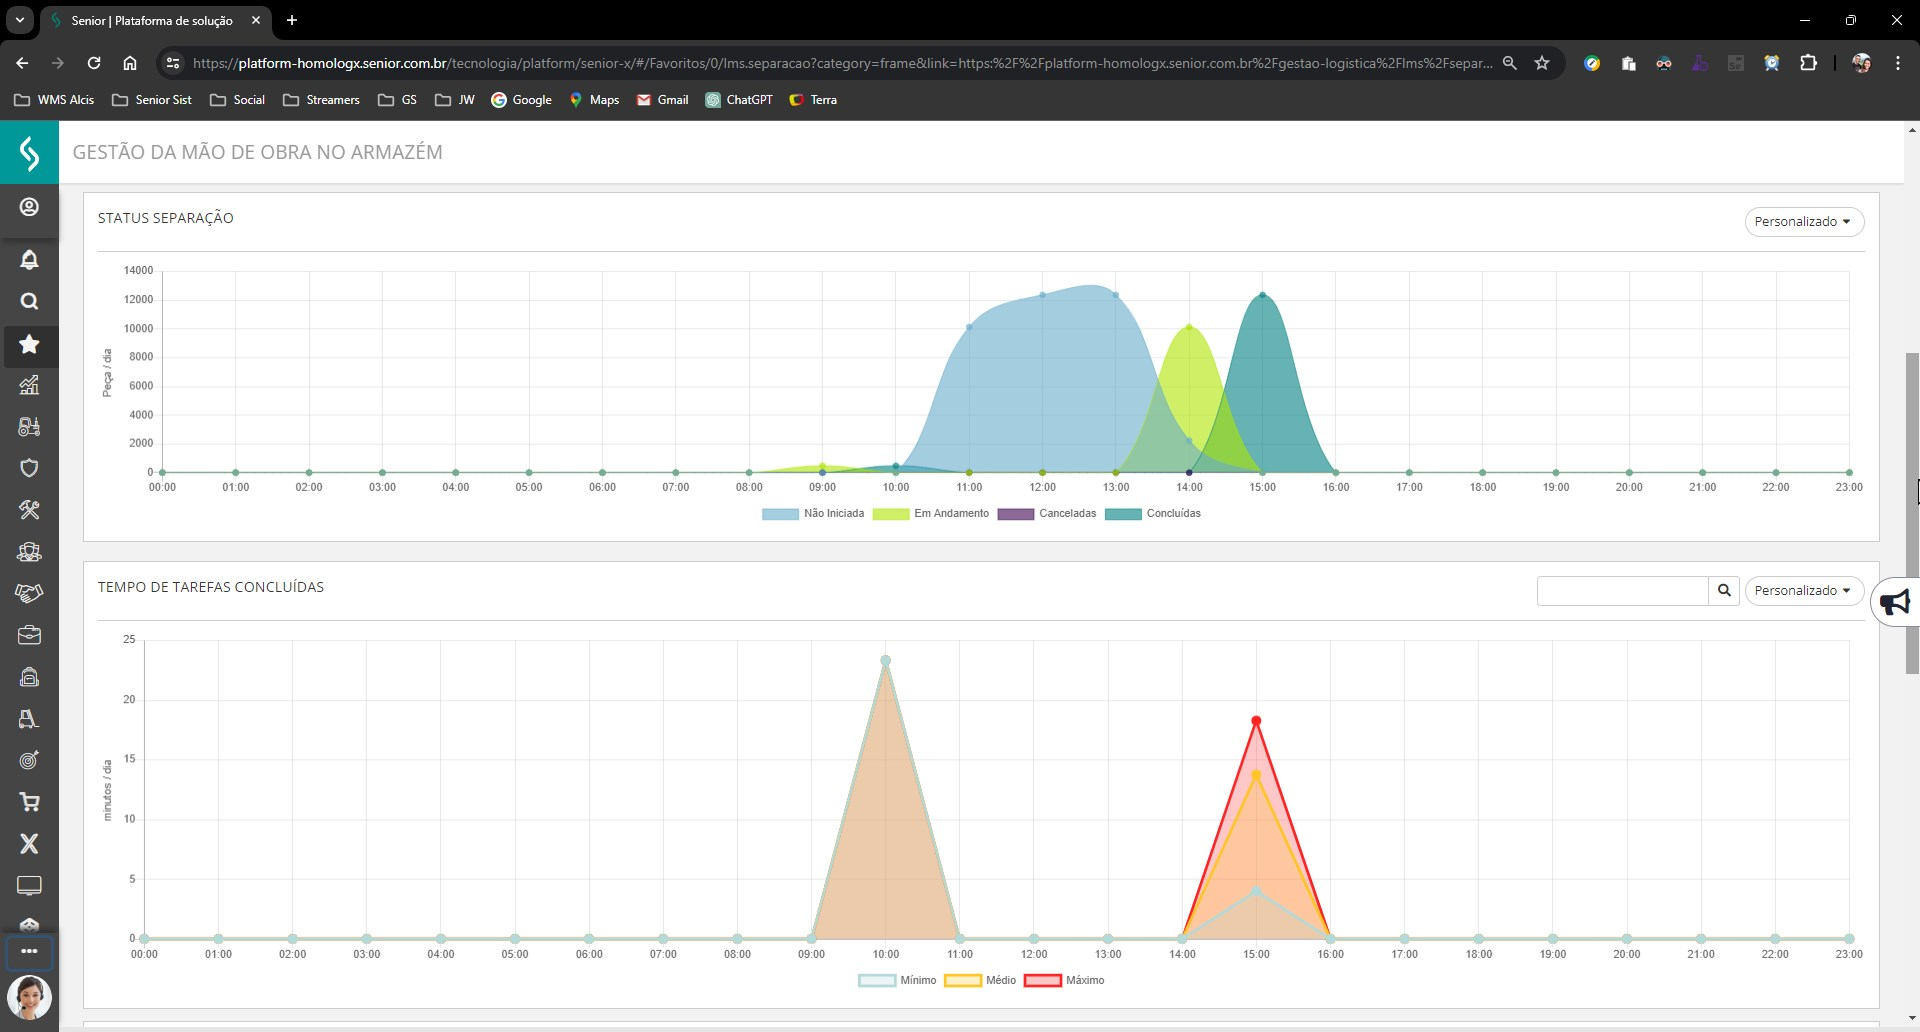Image resolution: width=1920 pixels, height=1032 pixels.
Task: Open the handshake icon in sidebar
Action: tap(29, 593)
